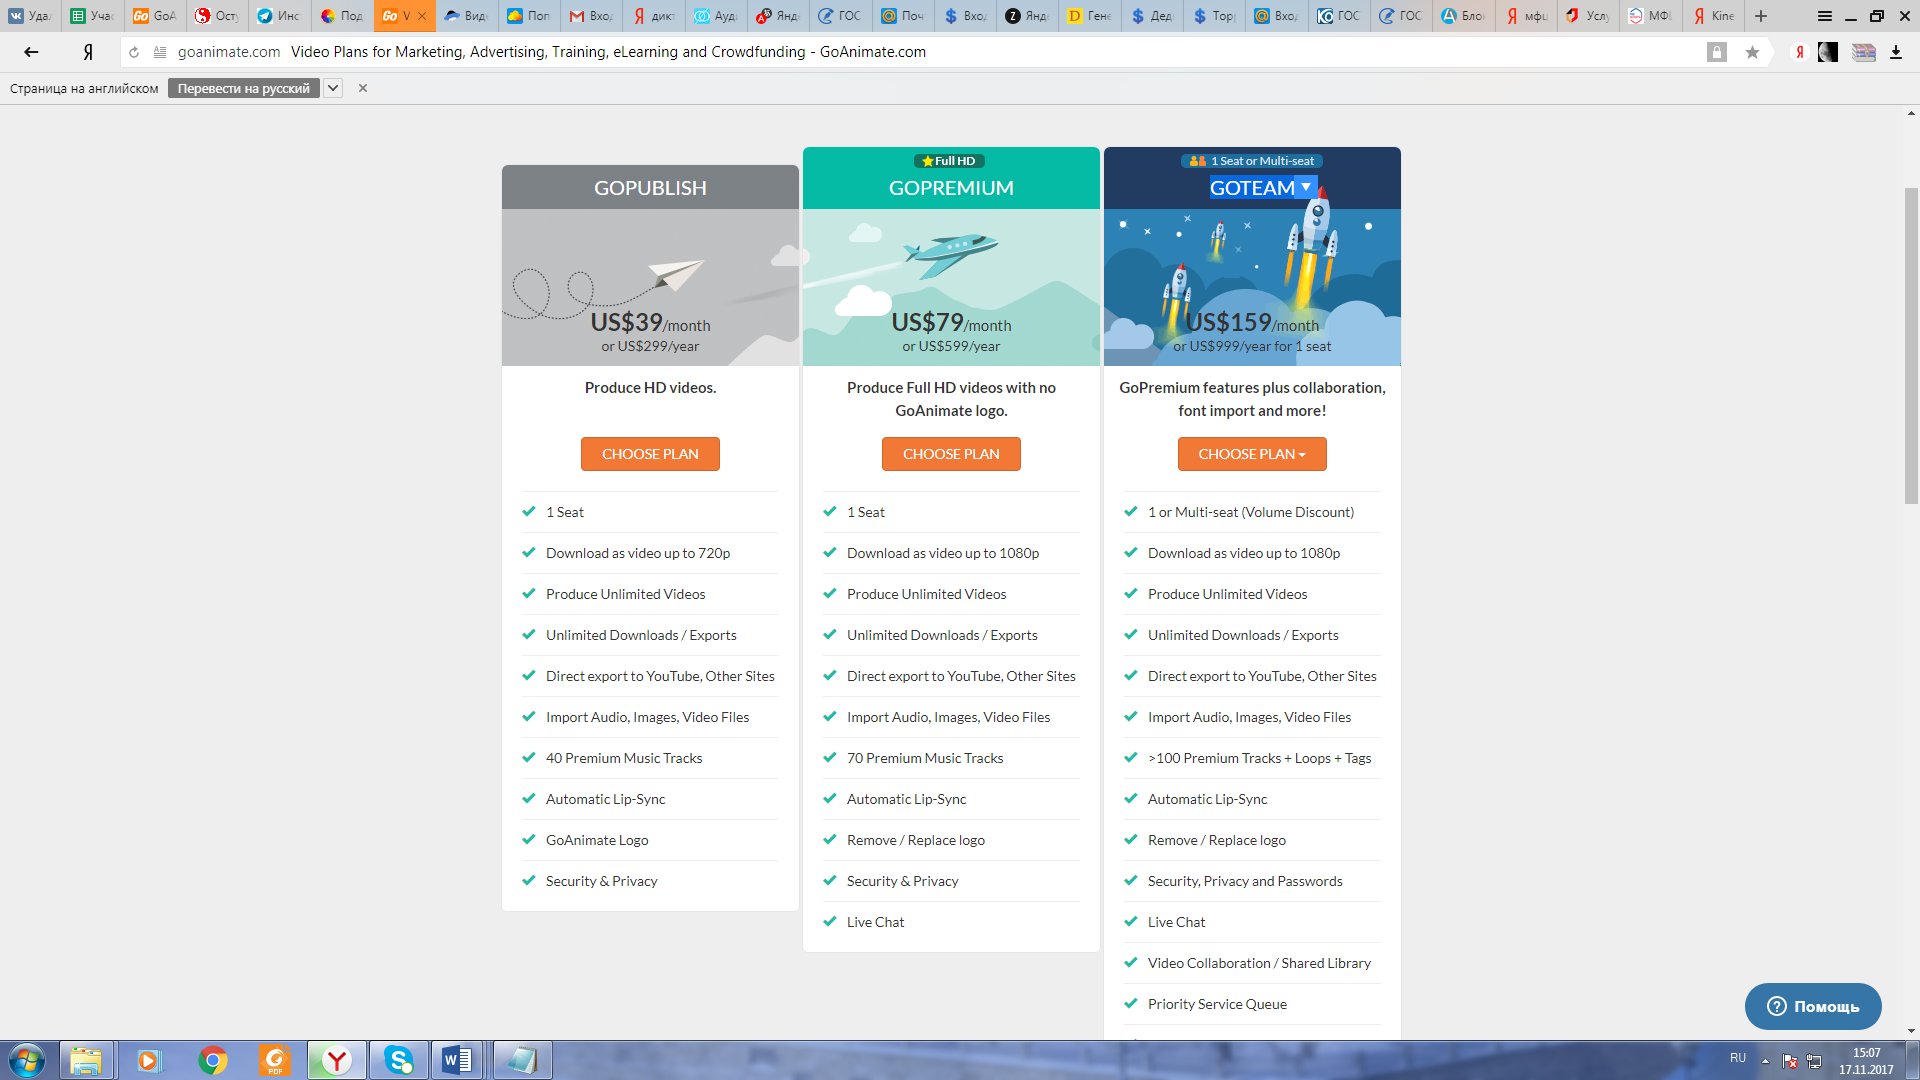Choose the GoPremium plan
The height and width of the screenshot is (1080, 1920).
click(x=951, y=454)
